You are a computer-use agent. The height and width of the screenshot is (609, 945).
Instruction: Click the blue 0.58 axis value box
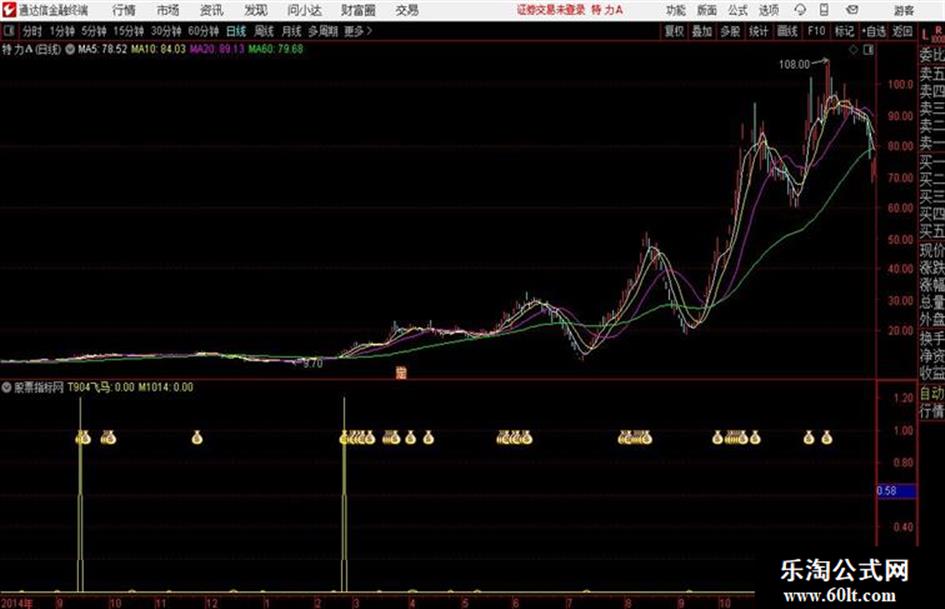(x=896, y=491)
